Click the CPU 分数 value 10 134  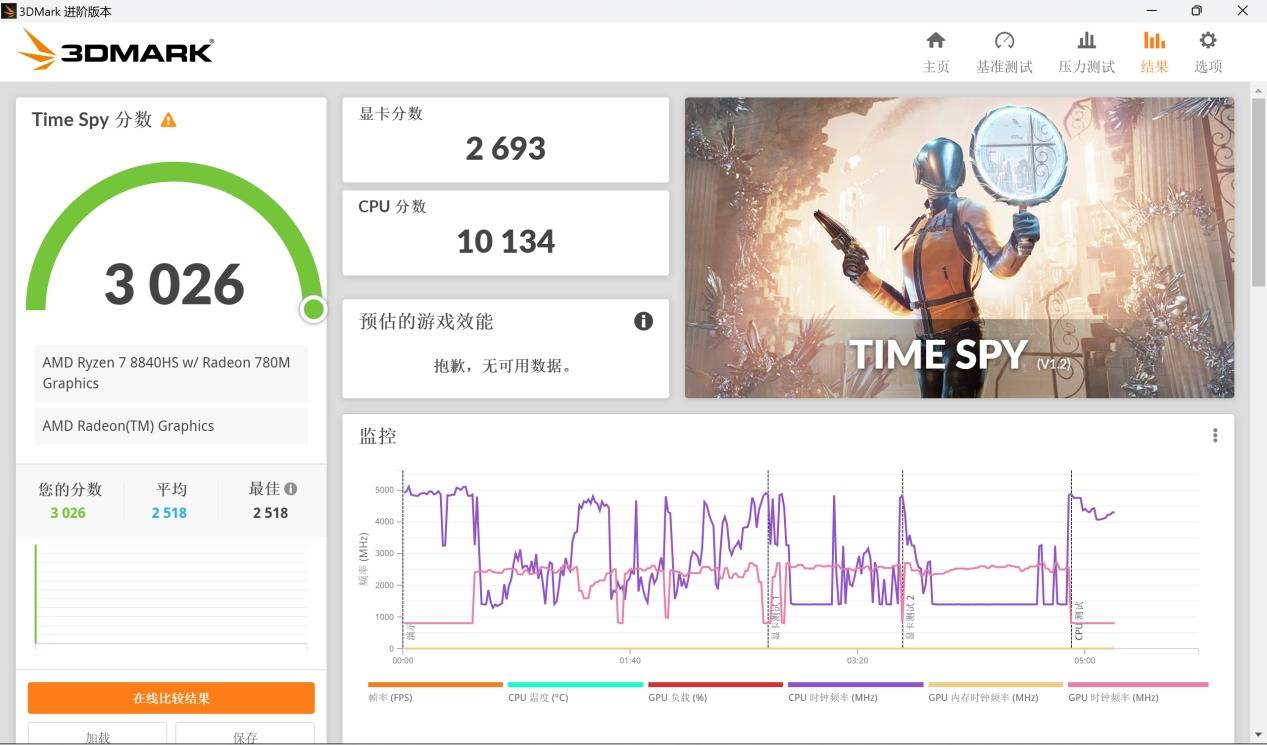[506, 242]
